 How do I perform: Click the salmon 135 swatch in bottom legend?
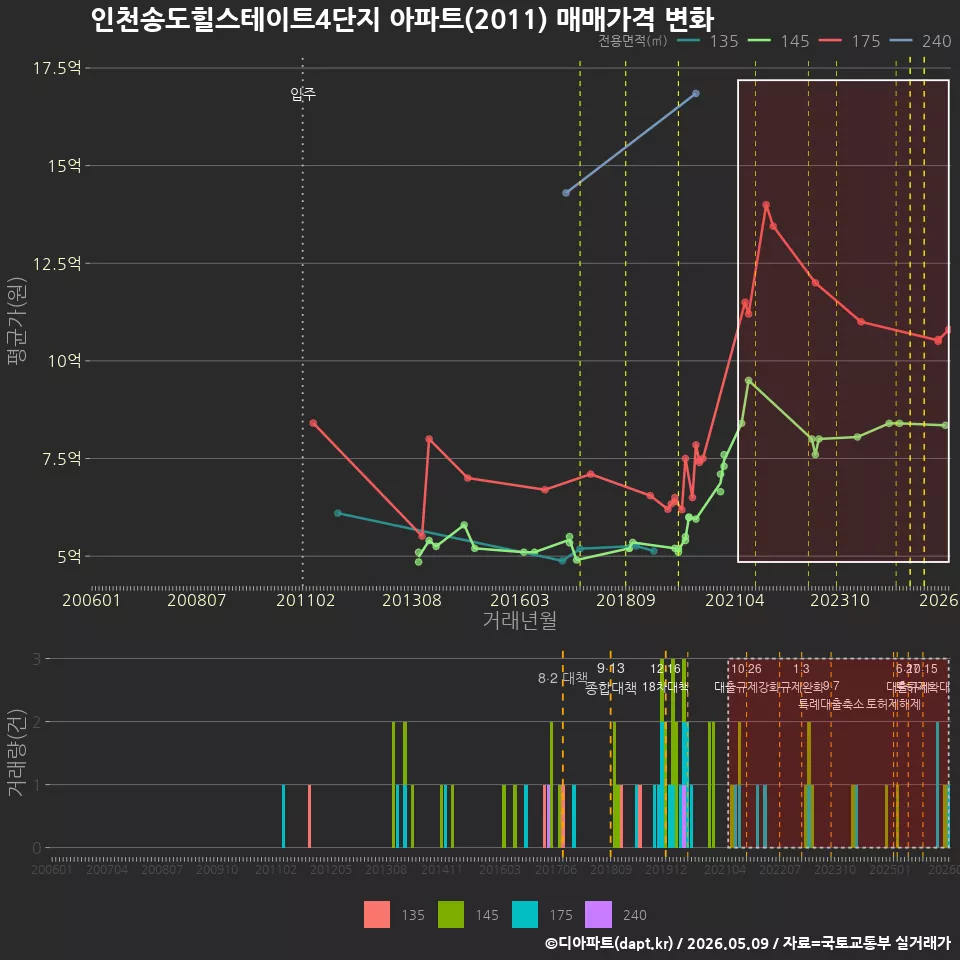(x=377, y=915)
